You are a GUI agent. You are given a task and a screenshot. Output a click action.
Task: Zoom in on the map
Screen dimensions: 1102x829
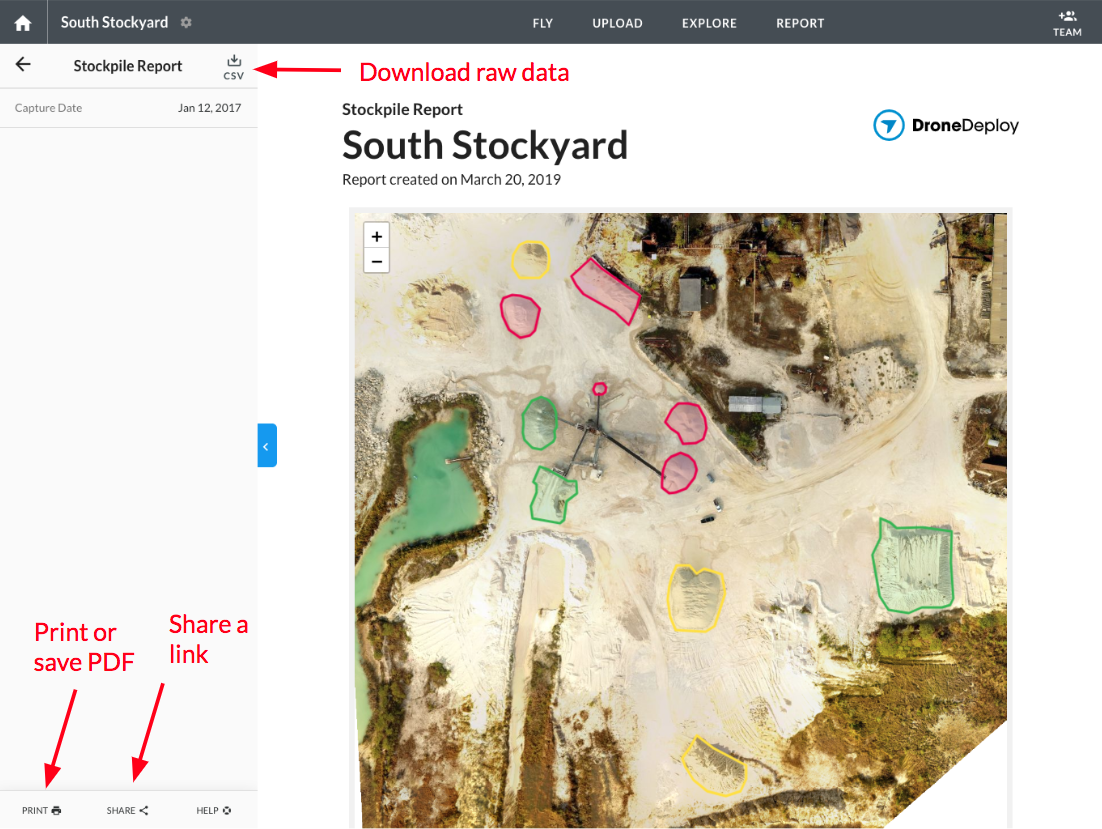[377, 236]
